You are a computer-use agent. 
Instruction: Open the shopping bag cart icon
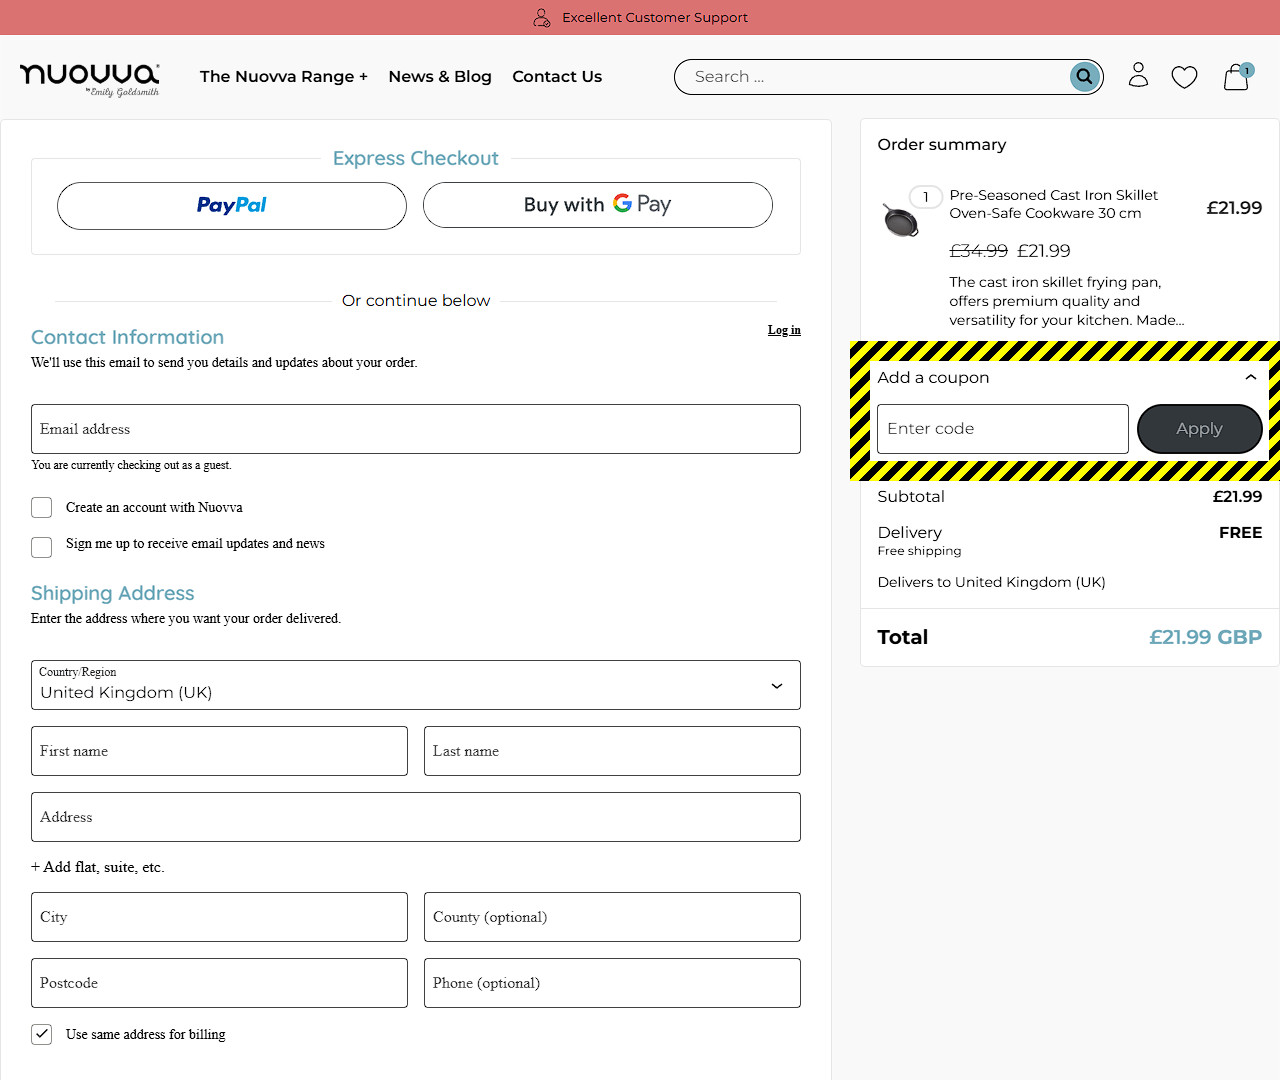click(1236, 77)
